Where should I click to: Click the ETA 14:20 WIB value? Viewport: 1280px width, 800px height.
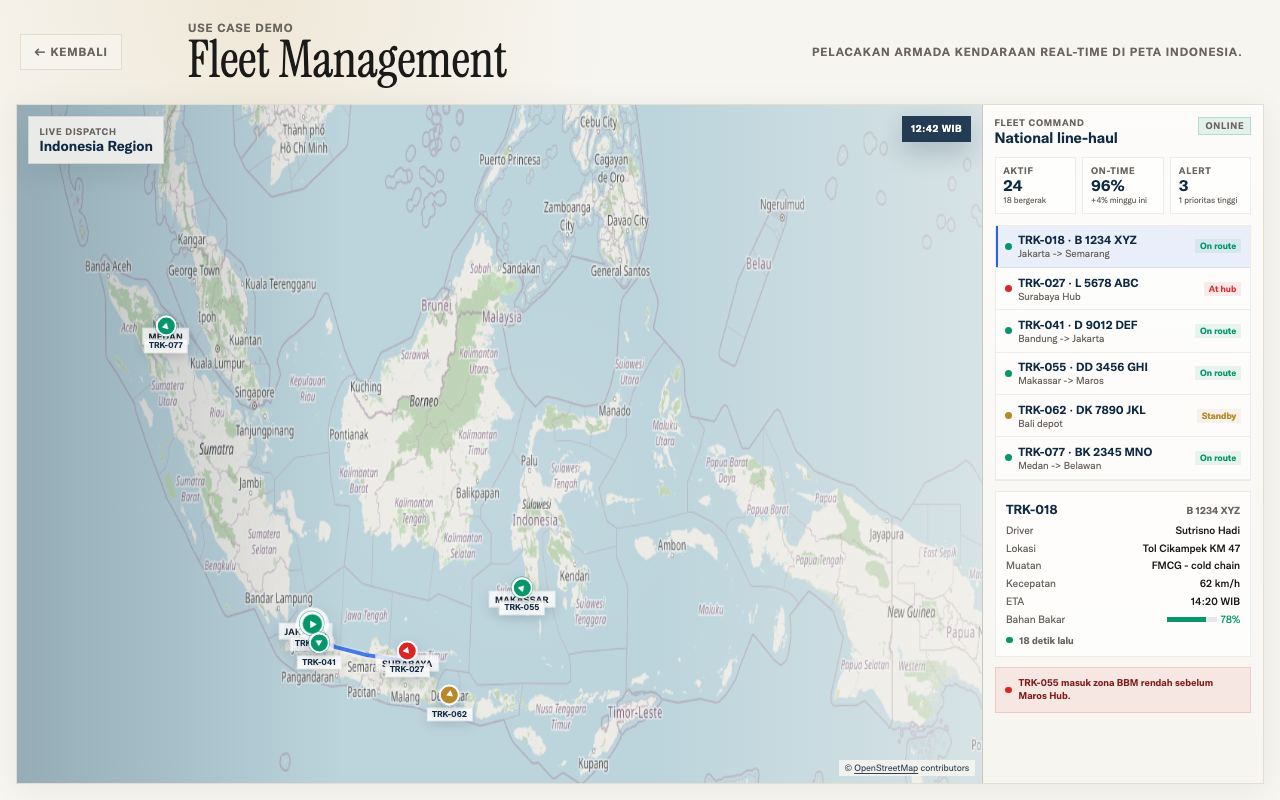(x=1215, y=602)
